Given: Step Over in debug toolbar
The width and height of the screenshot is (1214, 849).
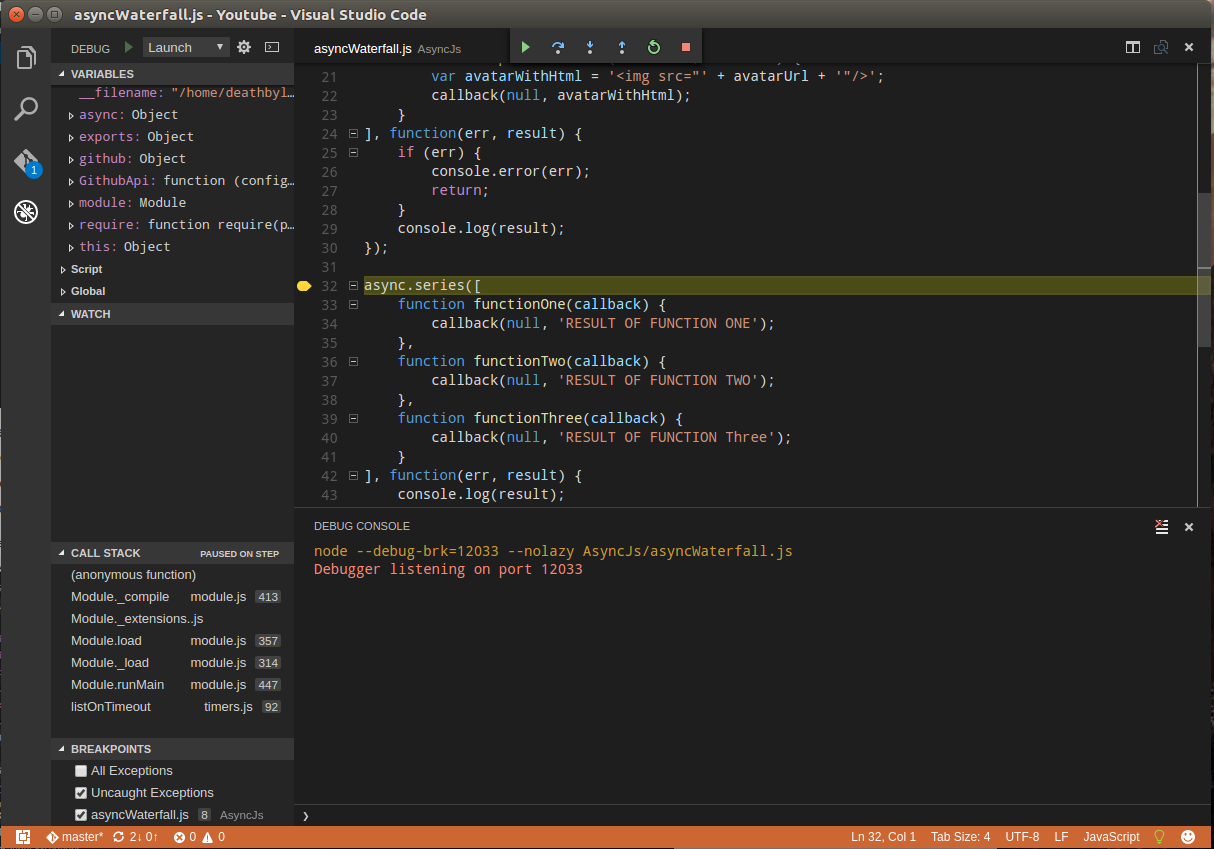Looking at the screenshot, I should [x=558, y=47].
